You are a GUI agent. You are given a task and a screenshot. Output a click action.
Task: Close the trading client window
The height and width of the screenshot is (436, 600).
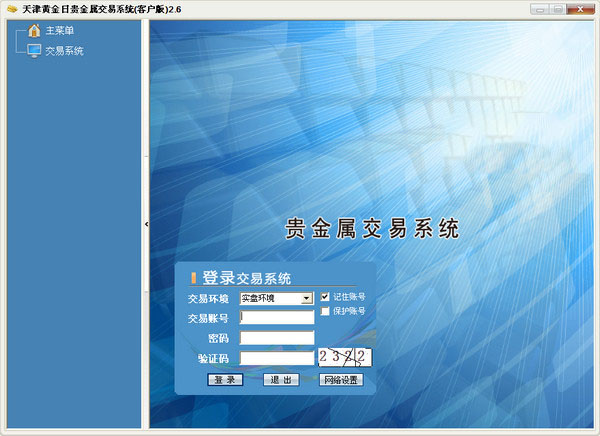pyautogui.click(x=582, y=9)
